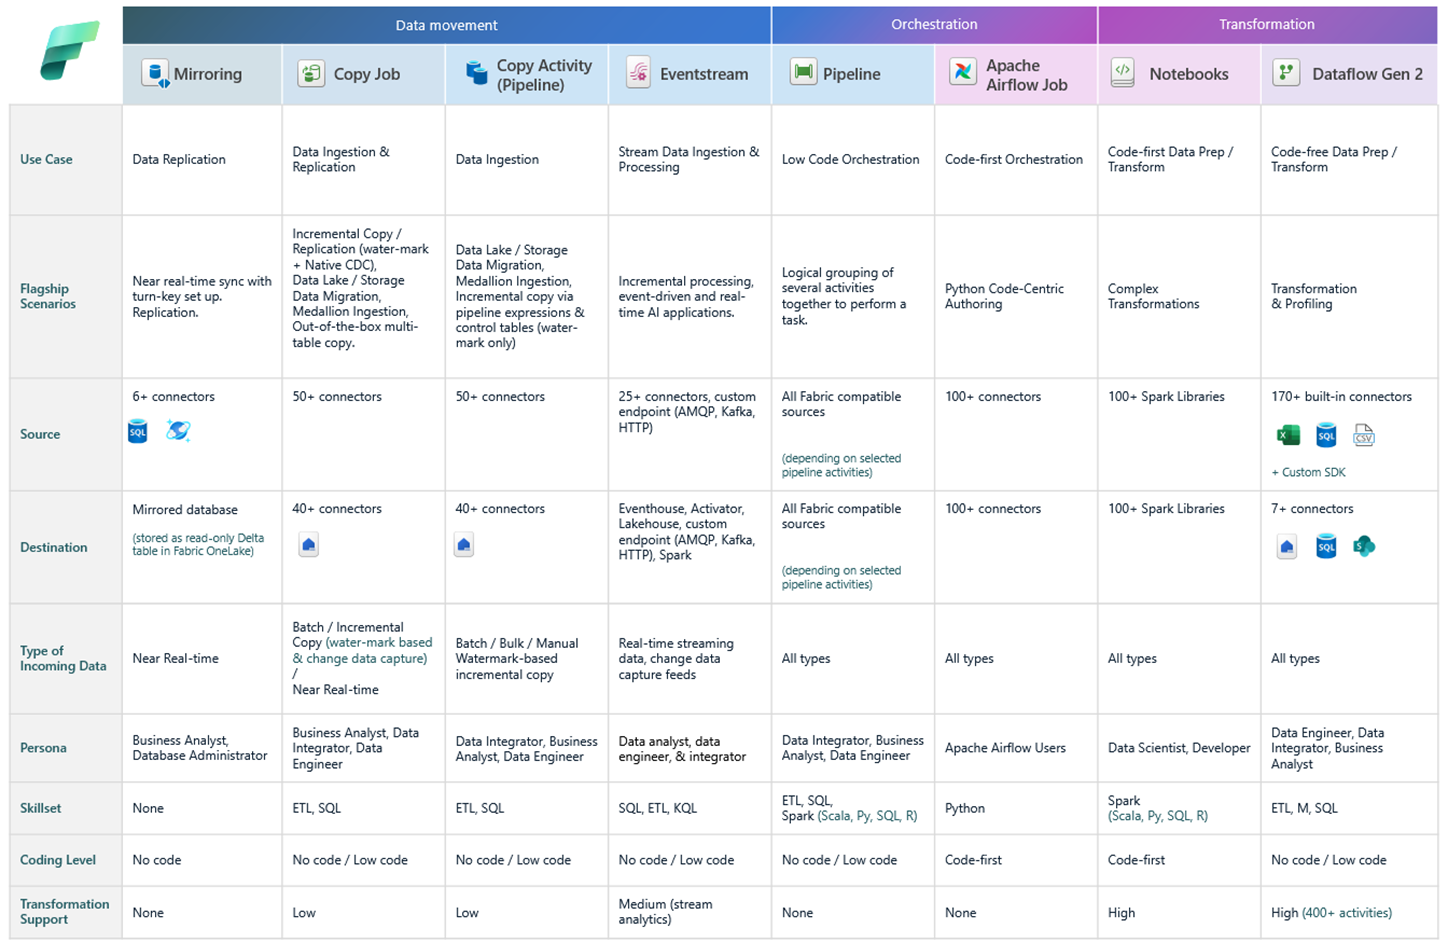The width and height of the screenshot is (1448, 942).
Task: Click the Eventstream icon
Action: [638, 74]
